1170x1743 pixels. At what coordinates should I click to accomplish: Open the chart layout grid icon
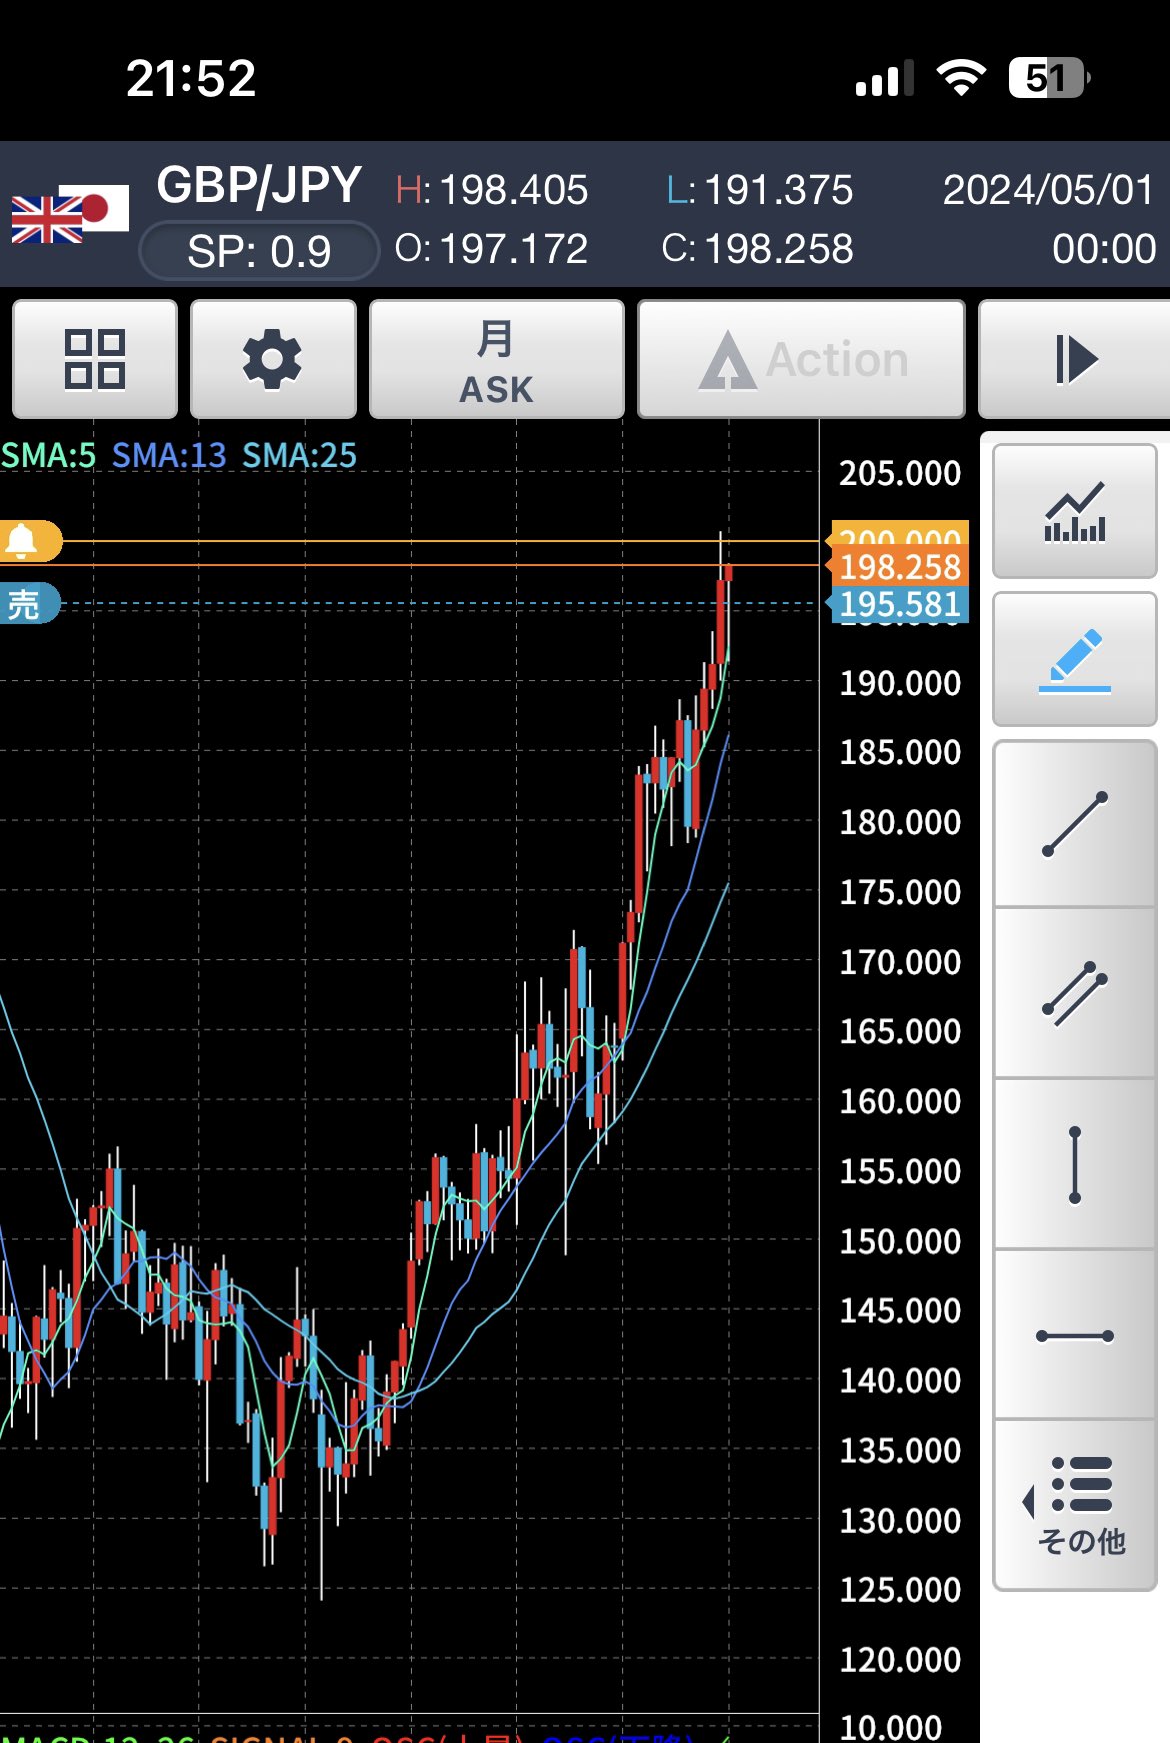(95, 359)
